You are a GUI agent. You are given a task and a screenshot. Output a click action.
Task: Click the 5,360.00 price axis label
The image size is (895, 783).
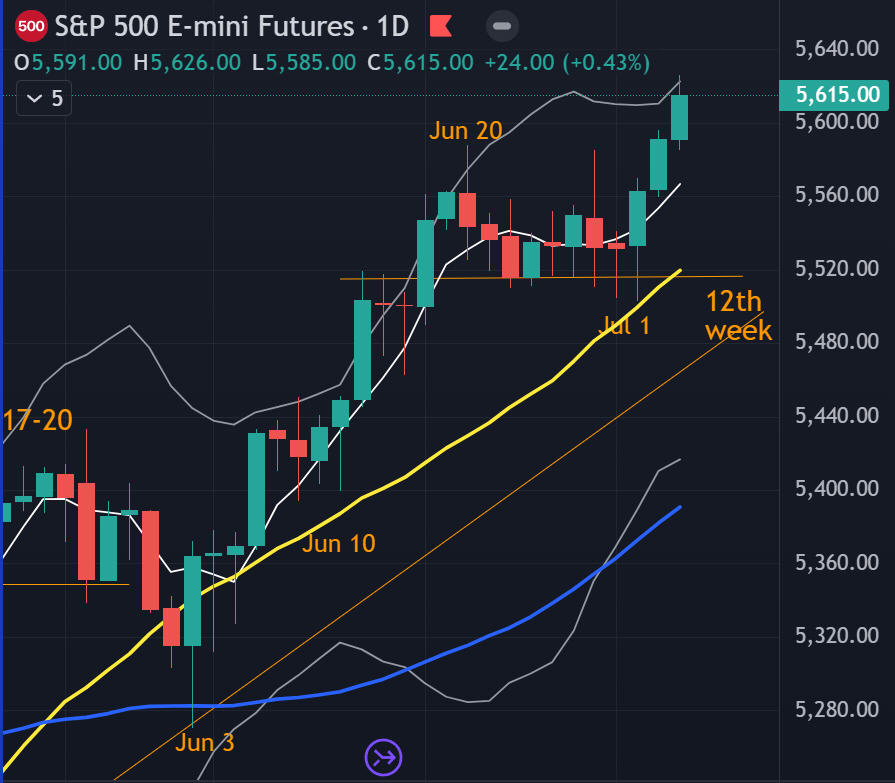837,563
